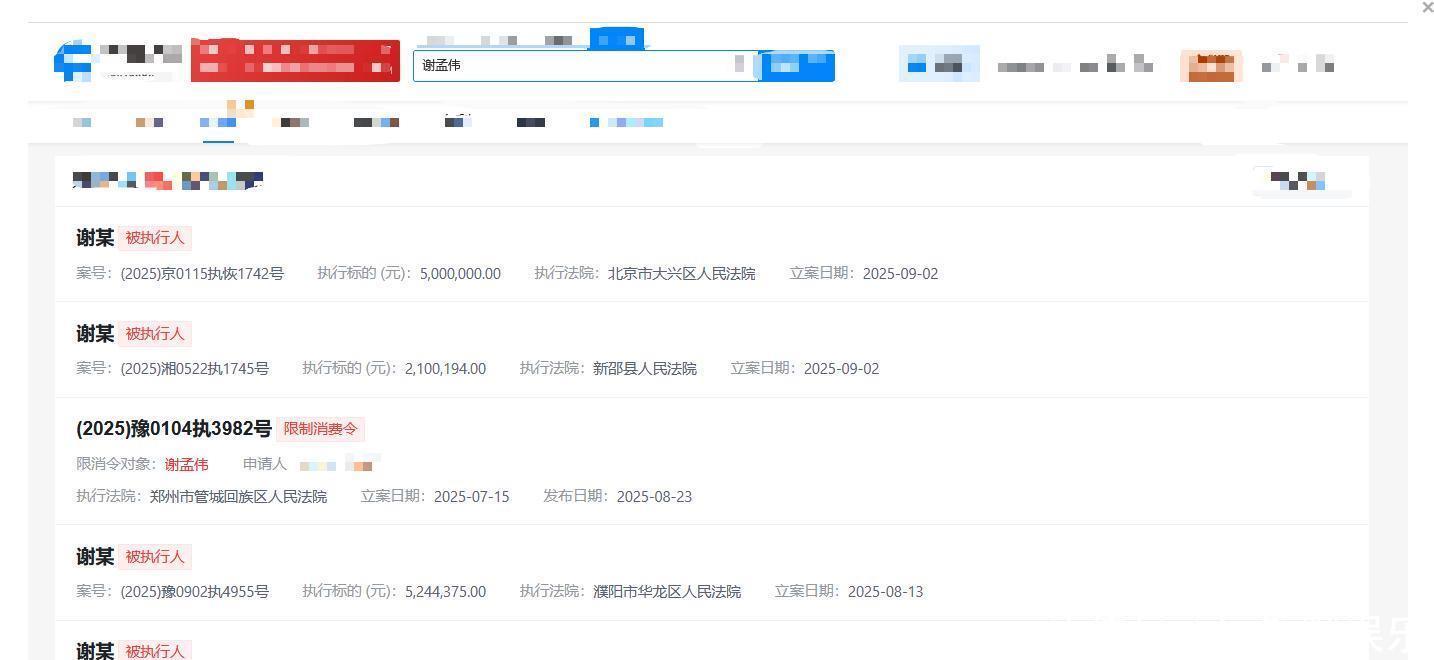Open 谢某 entry for case (2025)豫0902执4955号

(x=95, y=556)
